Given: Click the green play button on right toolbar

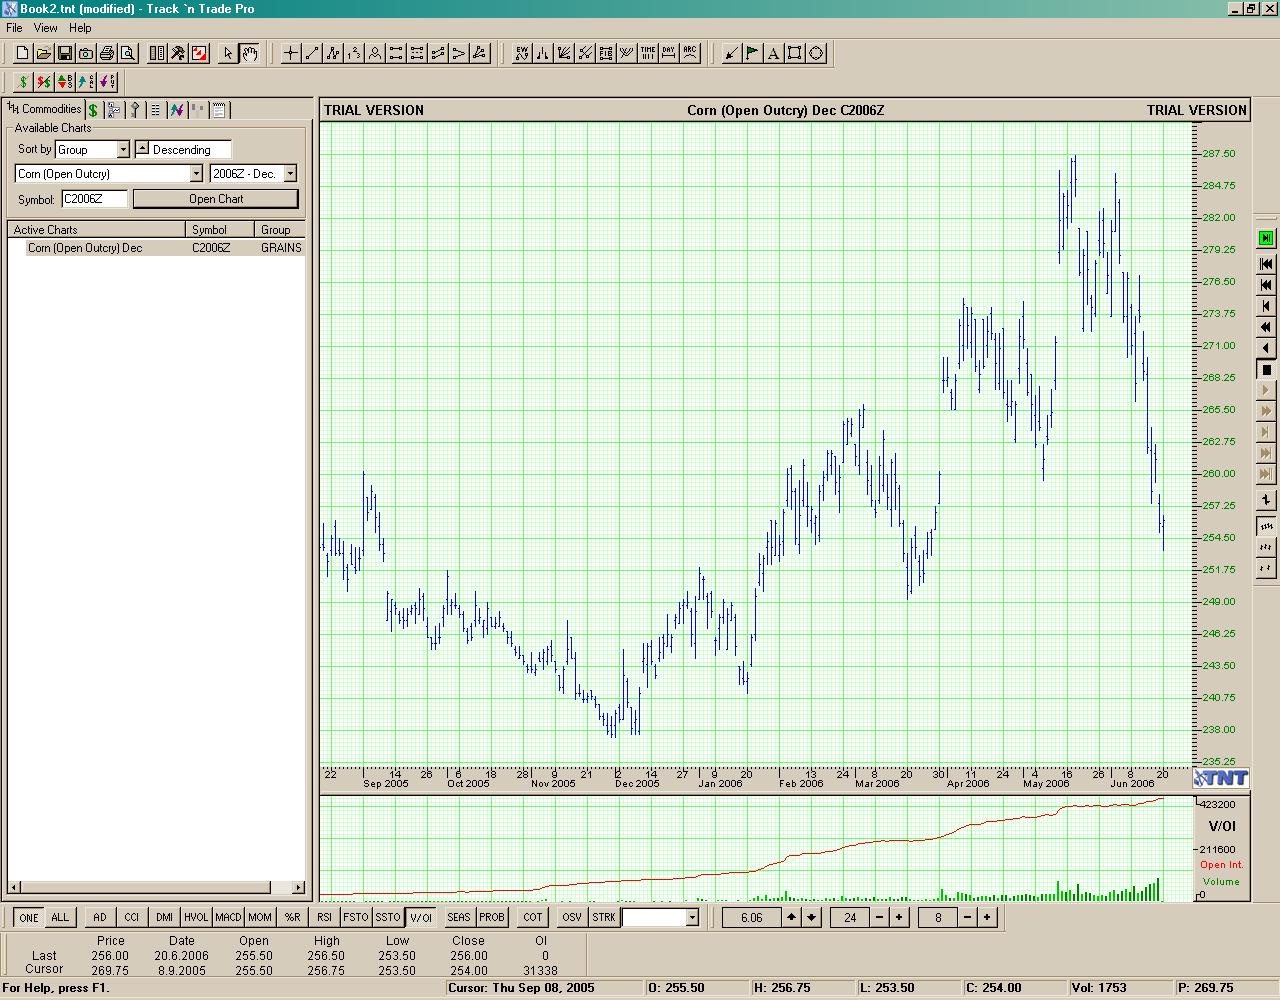Looking at the screenshot, I should tap(1266, 238).
